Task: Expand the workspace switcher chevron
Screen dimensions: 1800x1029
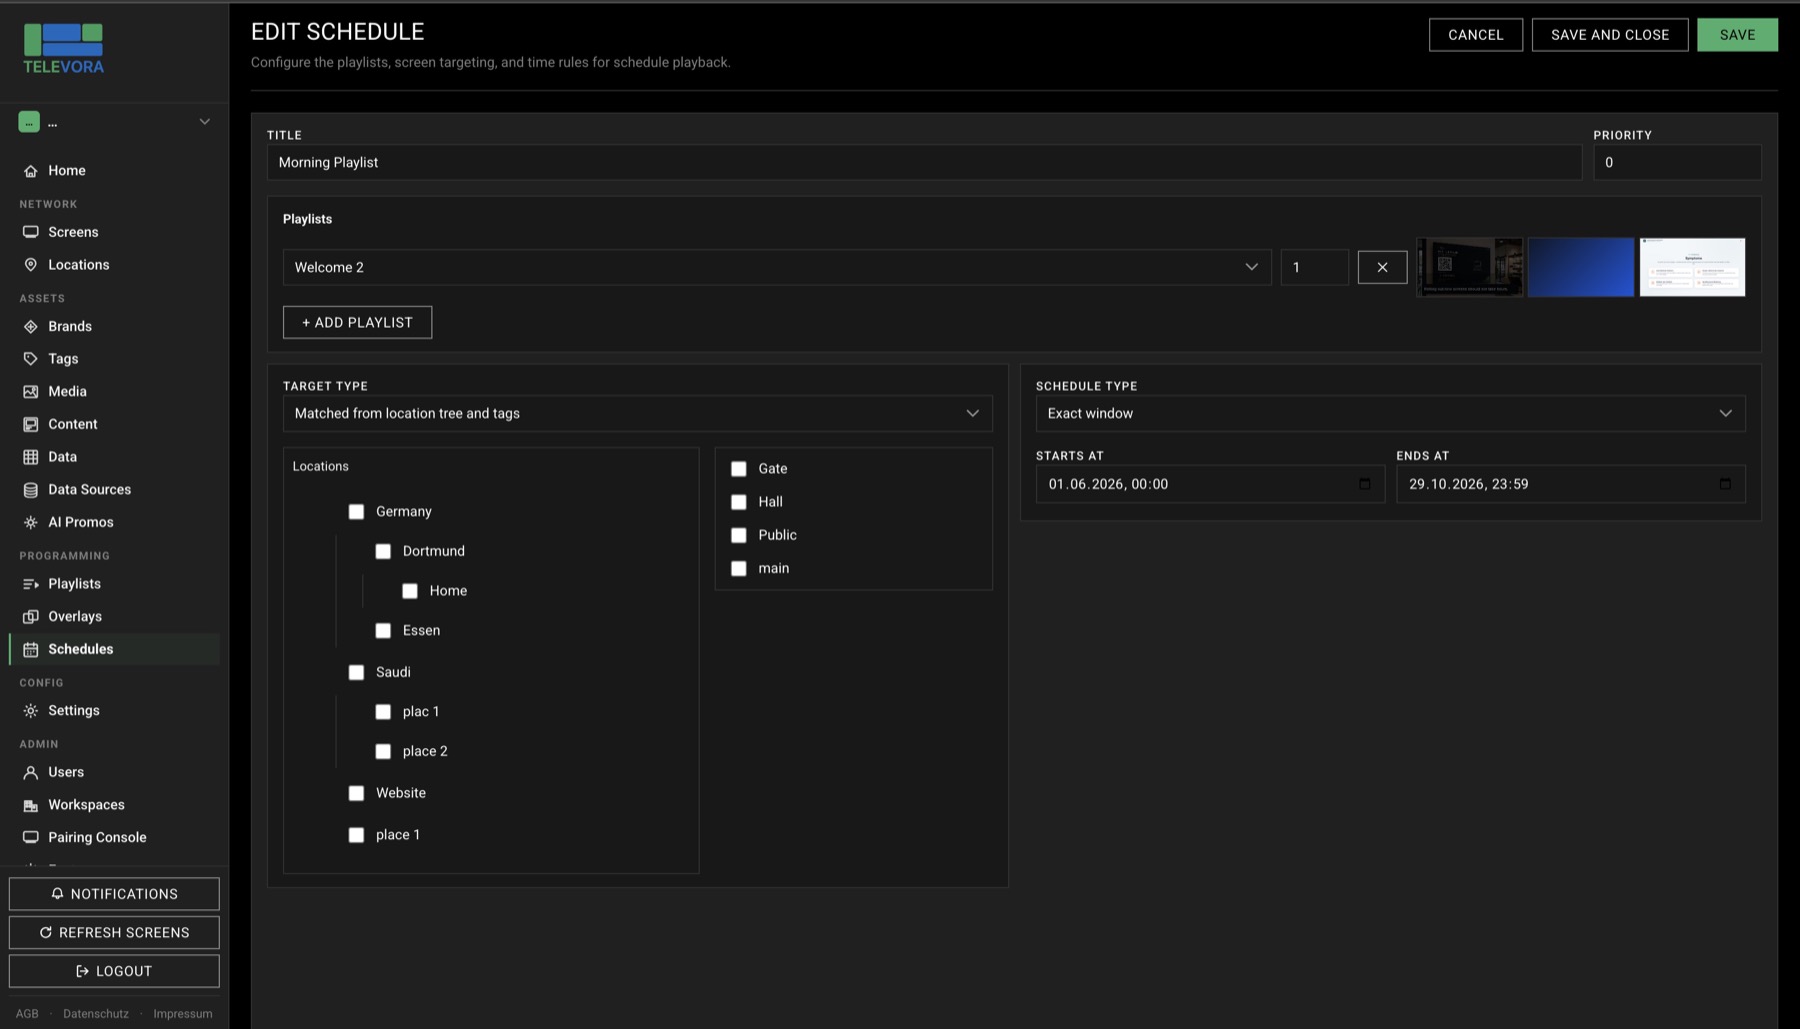Action: point(204,122)
